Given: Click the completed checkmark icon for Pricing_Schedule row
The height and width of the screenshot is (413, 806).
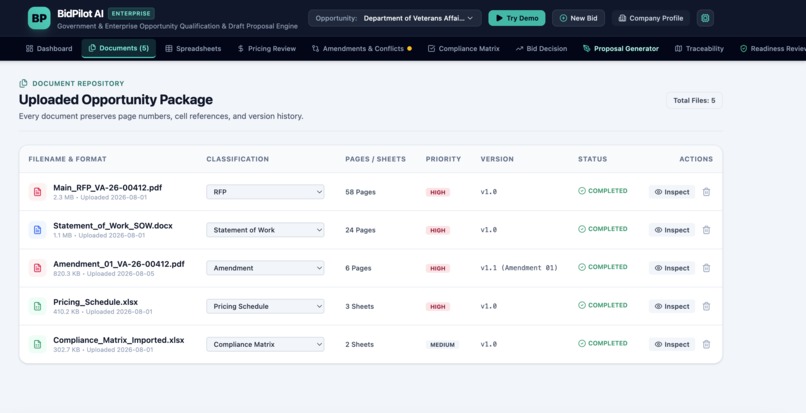Looking at the screenshot, I should (582, 305).
